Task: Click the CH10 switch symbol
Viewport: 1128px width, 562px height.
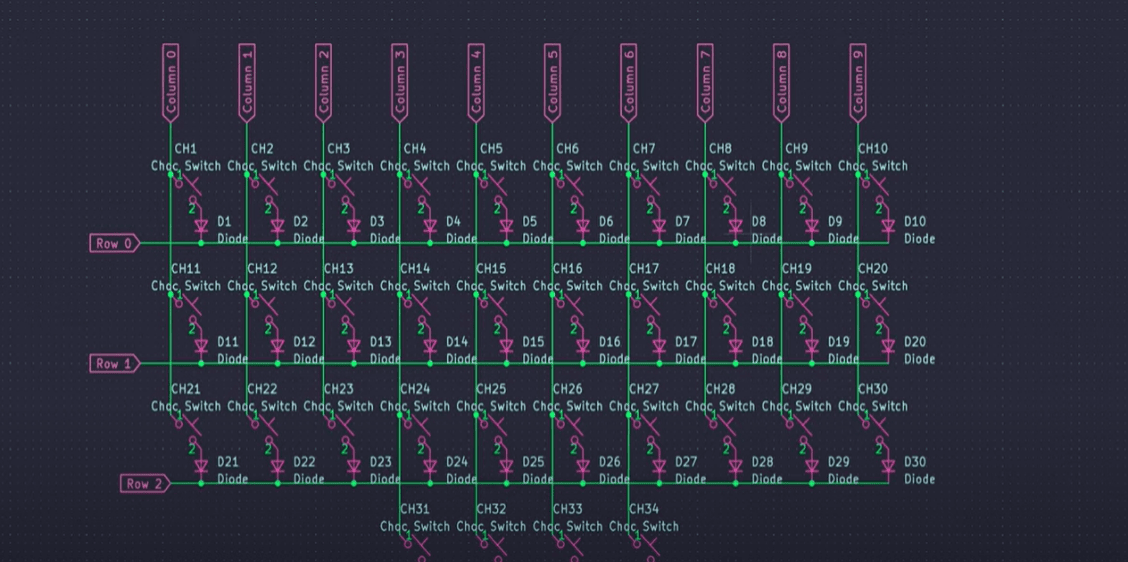Action: [873, 185]
